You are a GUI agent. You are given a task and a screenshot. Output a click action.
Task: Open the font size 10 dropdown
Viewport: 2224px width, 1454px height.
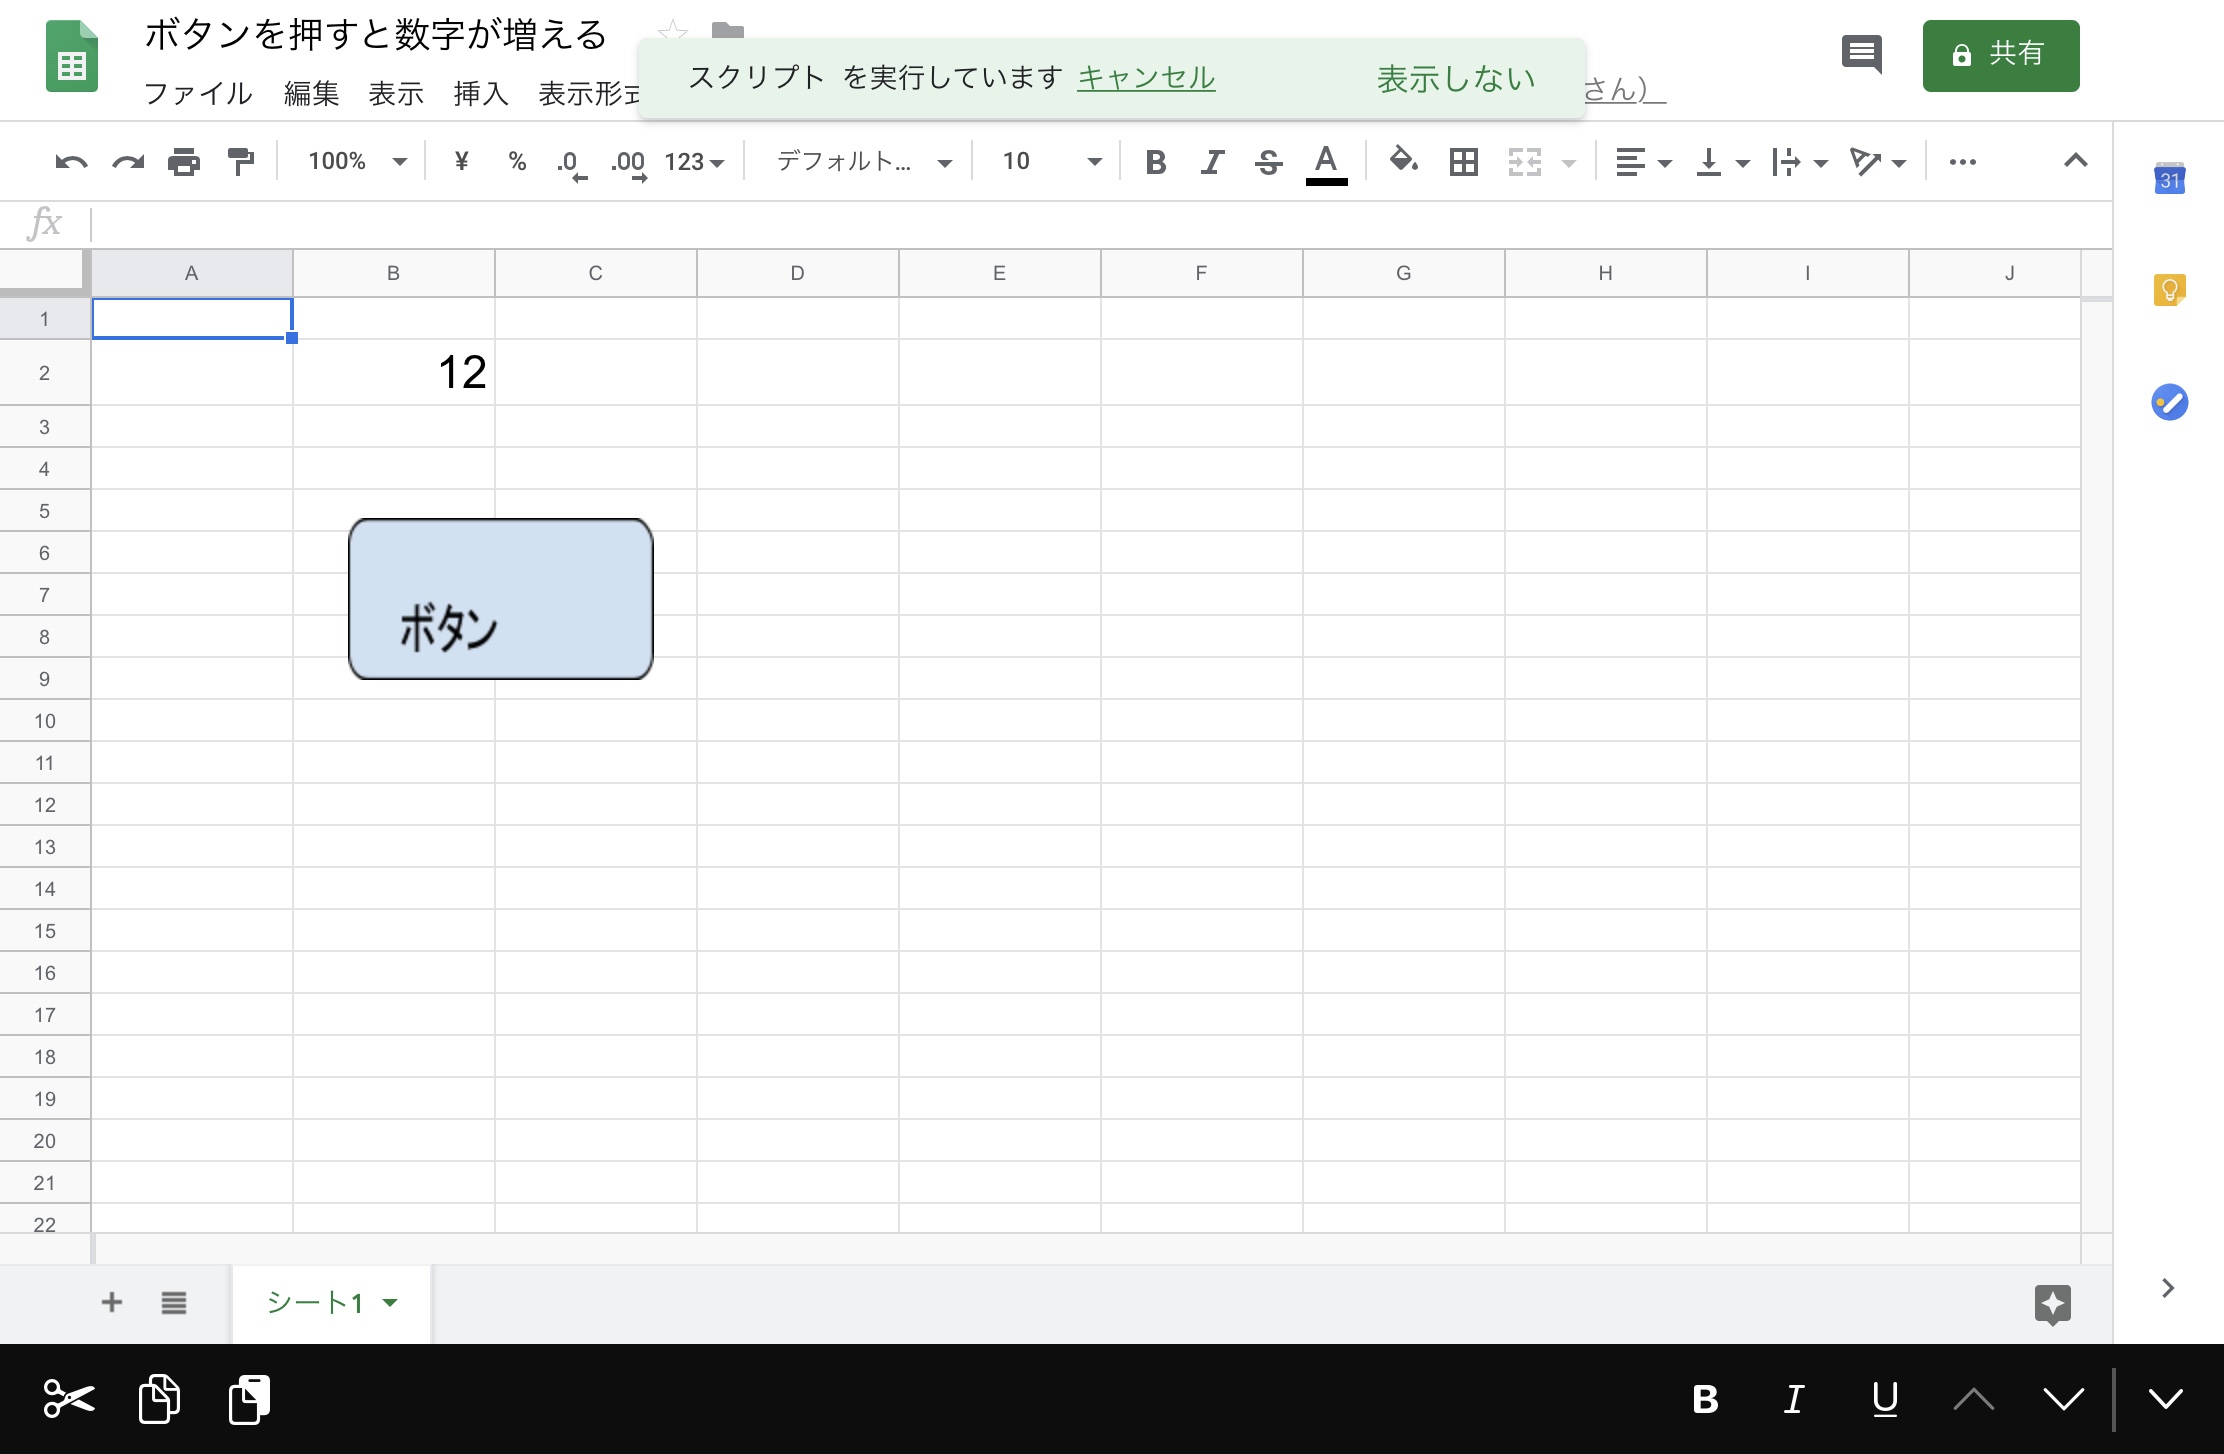pos(1051,162)
